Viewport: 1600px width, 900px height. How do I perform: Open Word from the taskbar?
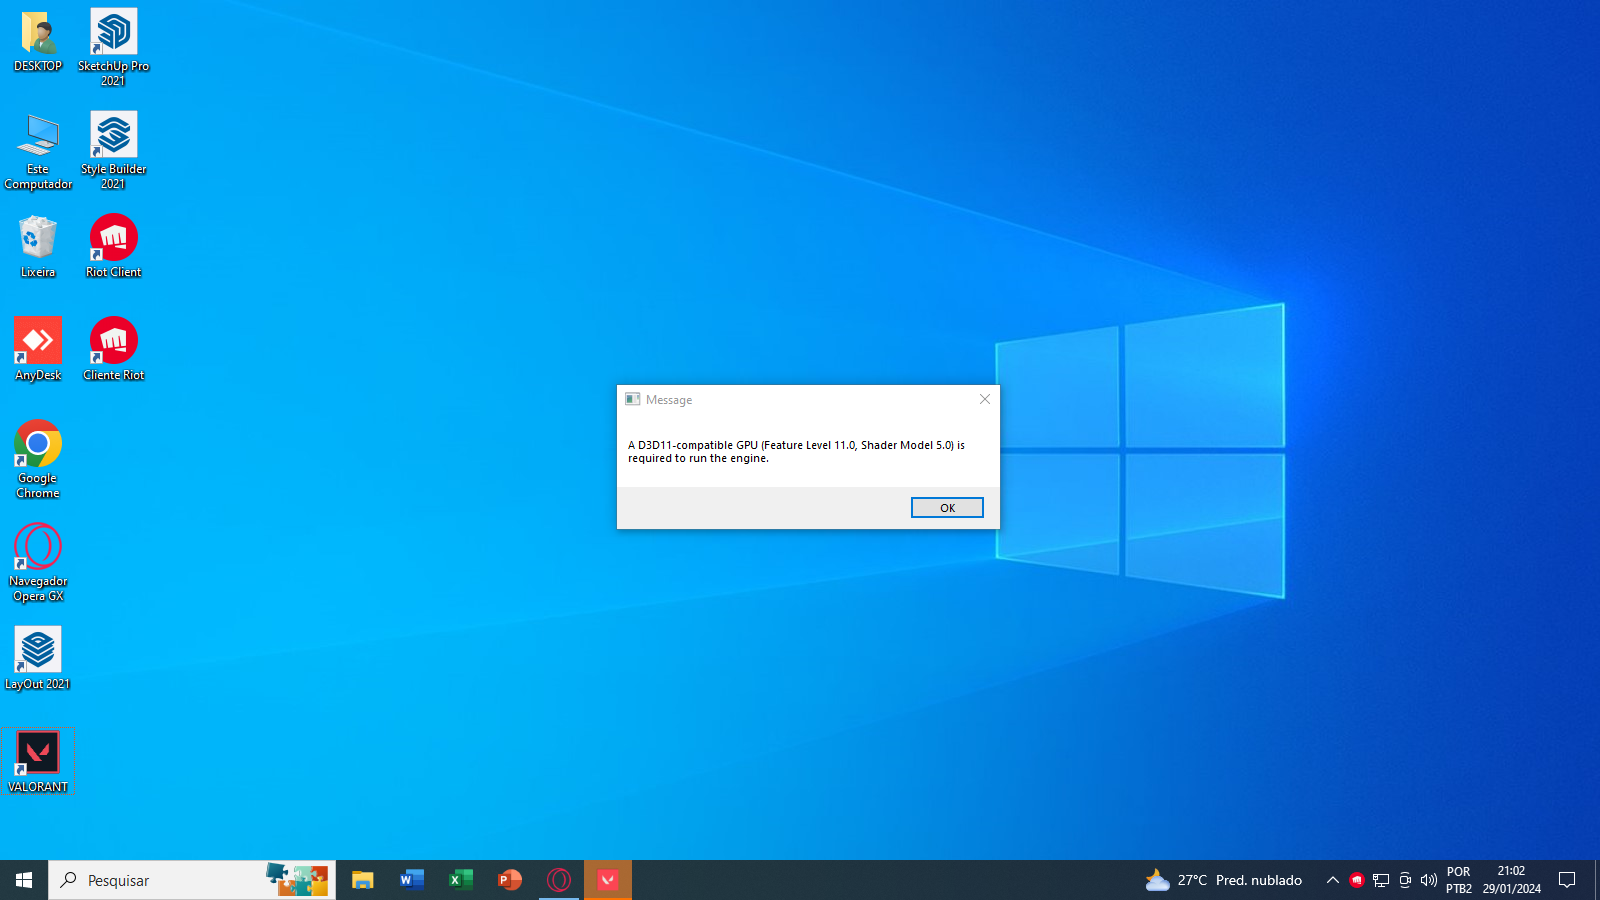pyautogui.click(x=411, y=880)
